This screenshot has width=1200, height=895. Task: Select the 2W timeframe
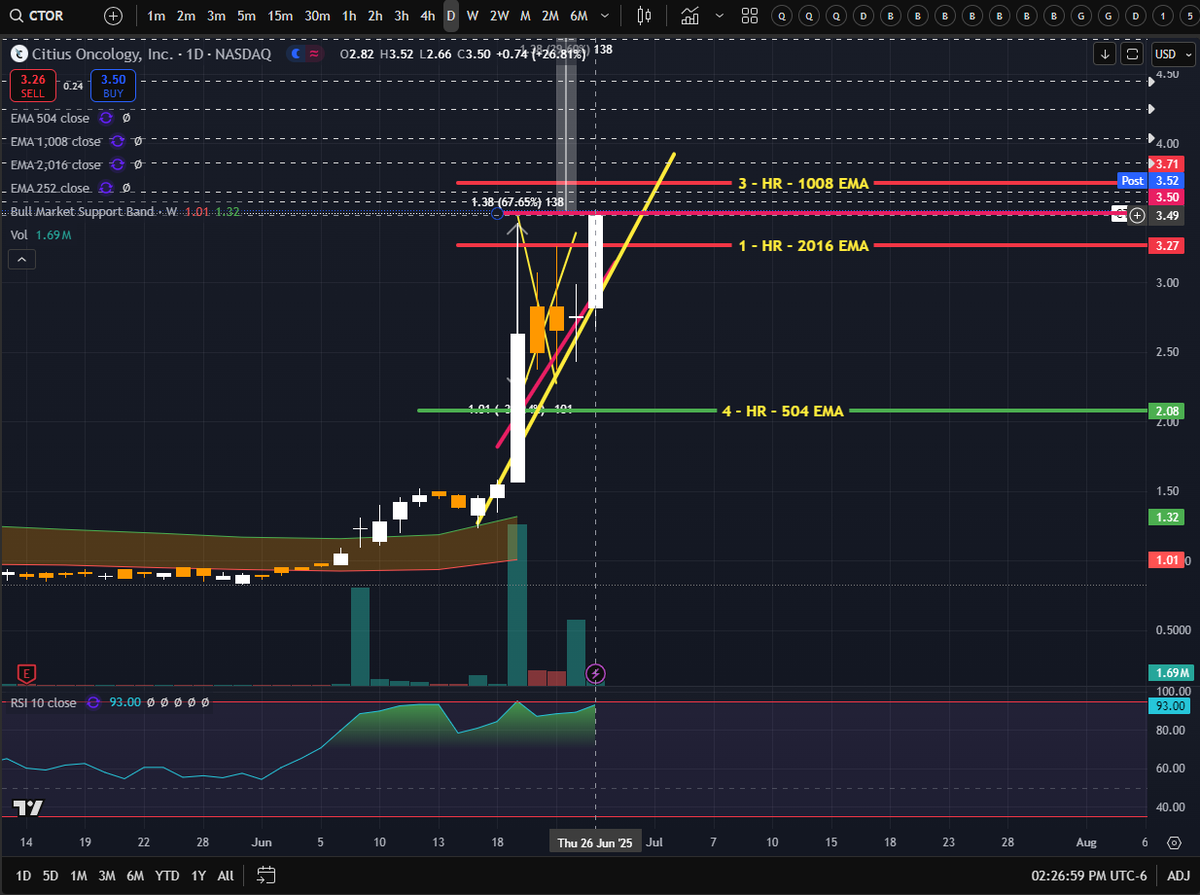tap(500, 16)
